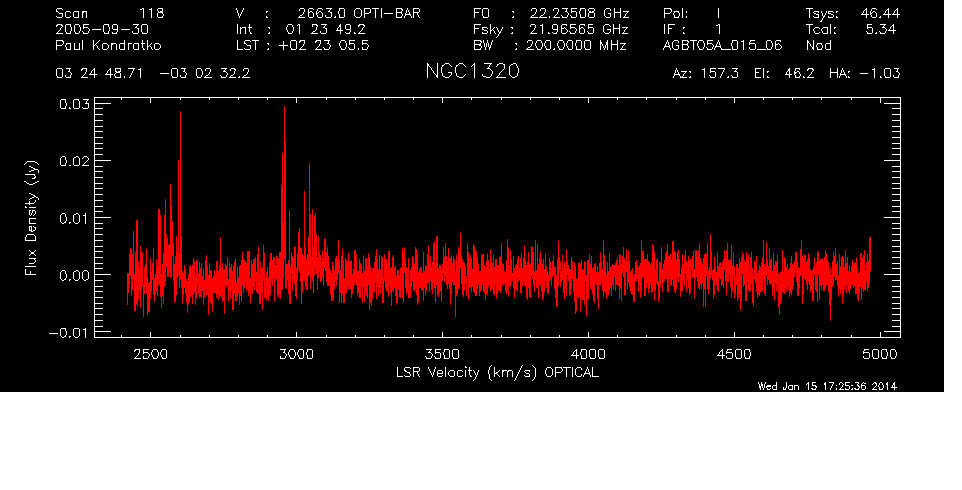Click the 3500 x-axis tick label
962x490 pixels.
click(442, 354)
